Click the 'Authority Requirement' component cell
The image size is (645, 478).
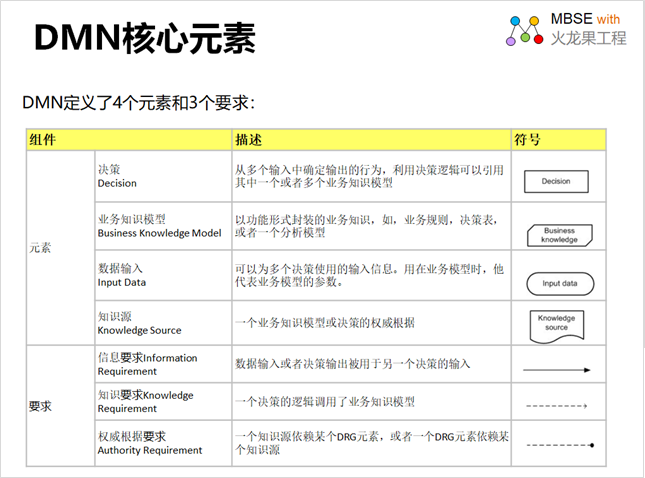(x=163, y=443)
